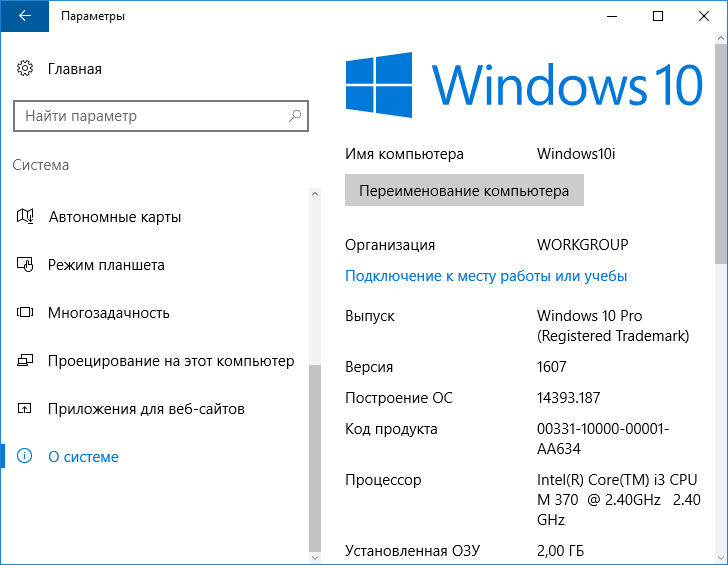Focus the Найти параметр search field
This screenshot has height=565, width=728.
click(x=150, y=116)
